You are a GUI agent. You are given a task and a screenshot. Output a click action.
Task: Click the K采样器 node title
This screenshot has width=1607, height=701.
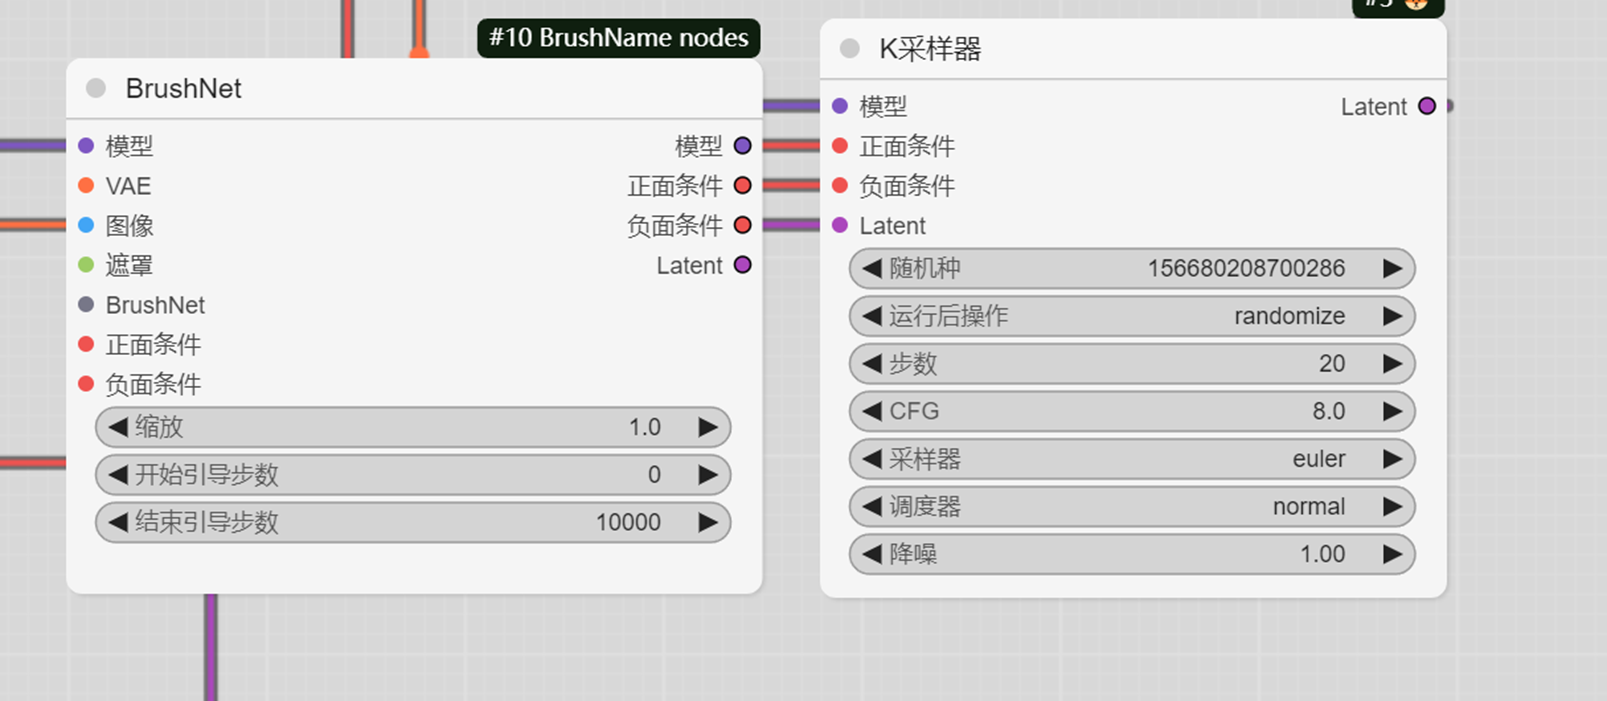coord(930,48)
